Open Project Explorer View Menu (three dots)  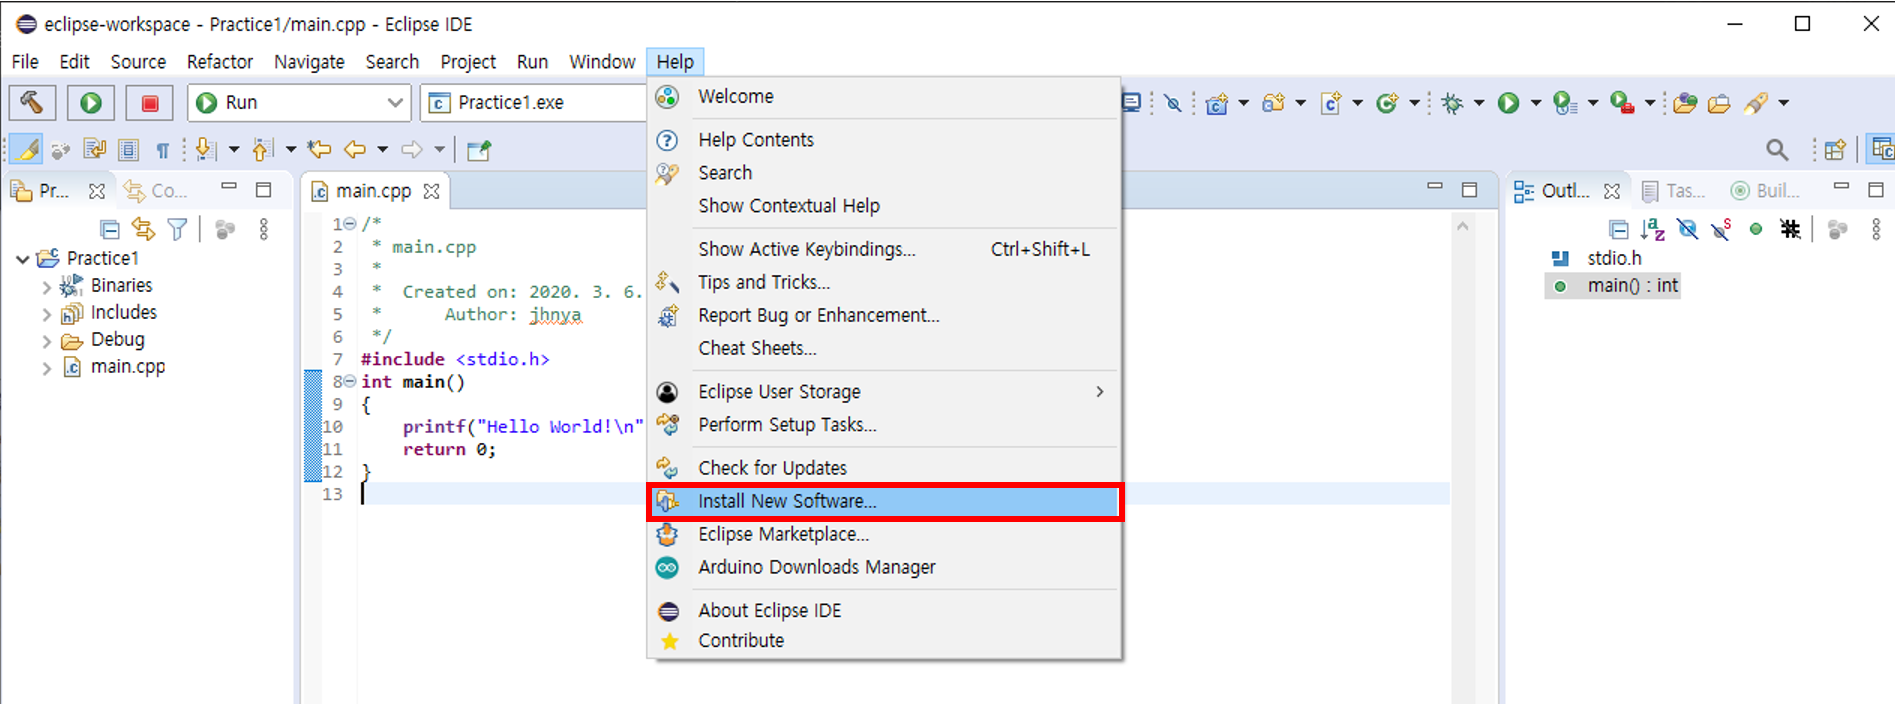(x=264, y=229)
